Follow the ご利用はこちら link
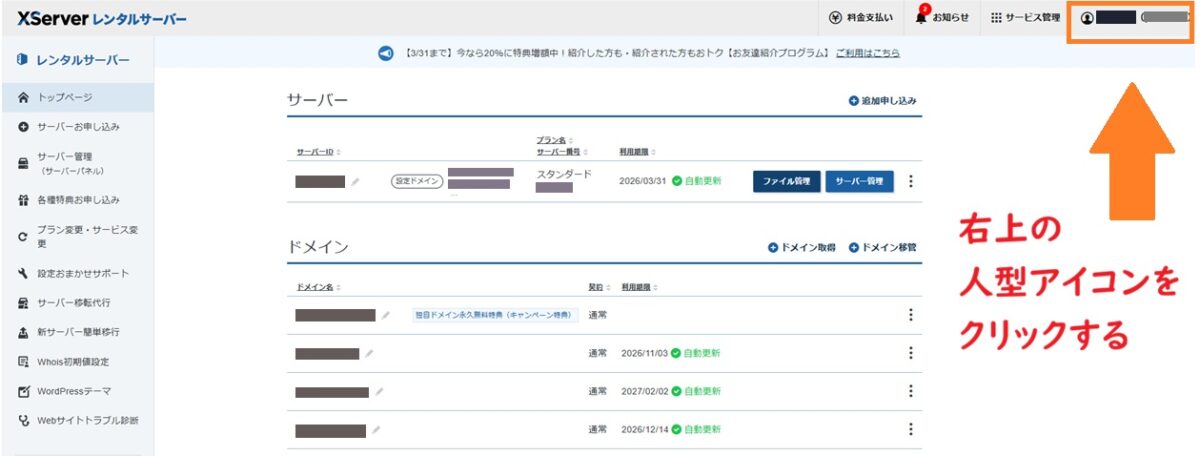Image resolution: width=1200 pixels, height=456 pixels. tap(867, 53)
